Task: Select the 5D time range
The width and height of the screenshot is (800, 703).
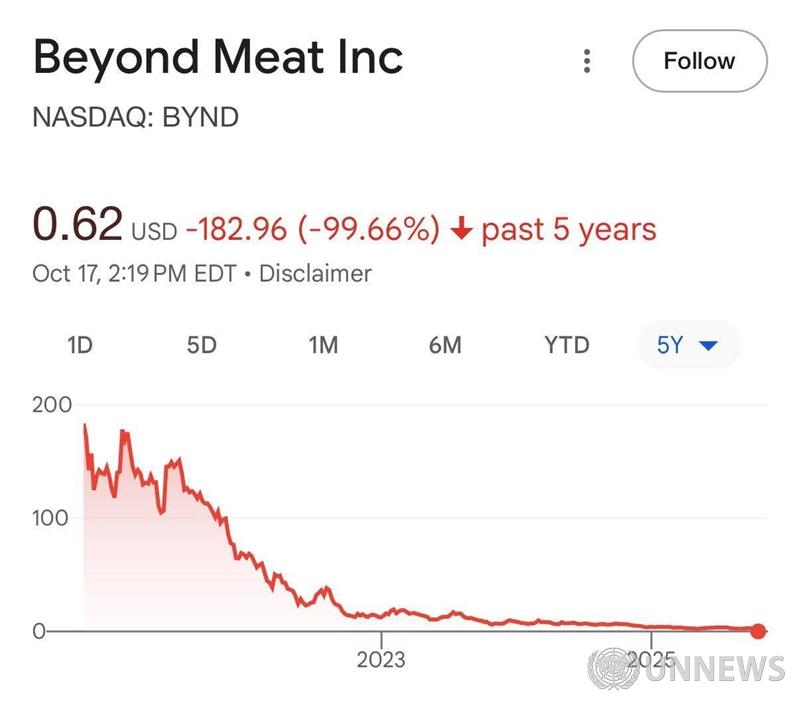Action: click(202, 345)
